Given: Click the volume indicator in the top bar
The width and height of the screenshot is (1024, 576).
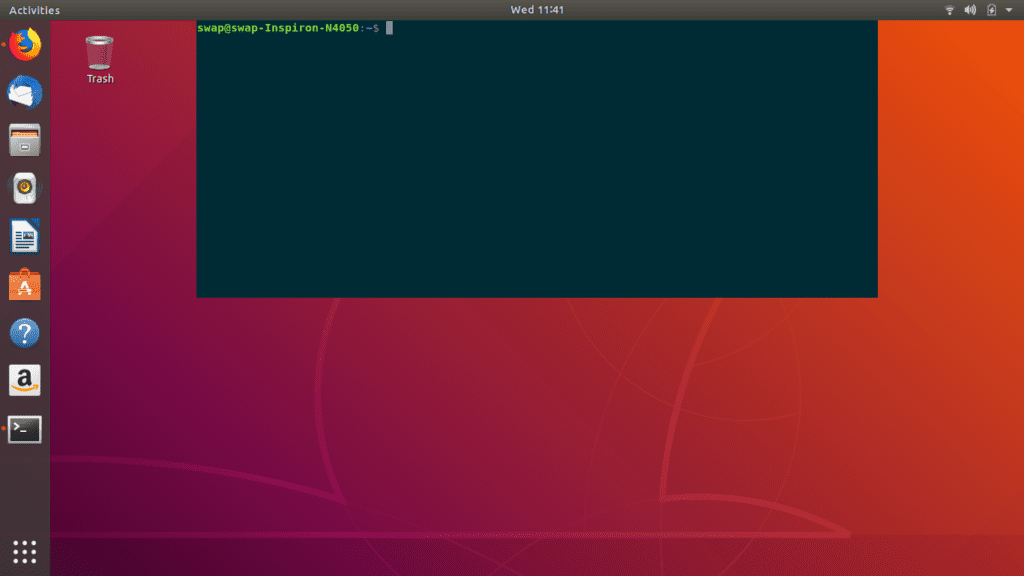Looking at the screenshot, I should tap(968, 10).
